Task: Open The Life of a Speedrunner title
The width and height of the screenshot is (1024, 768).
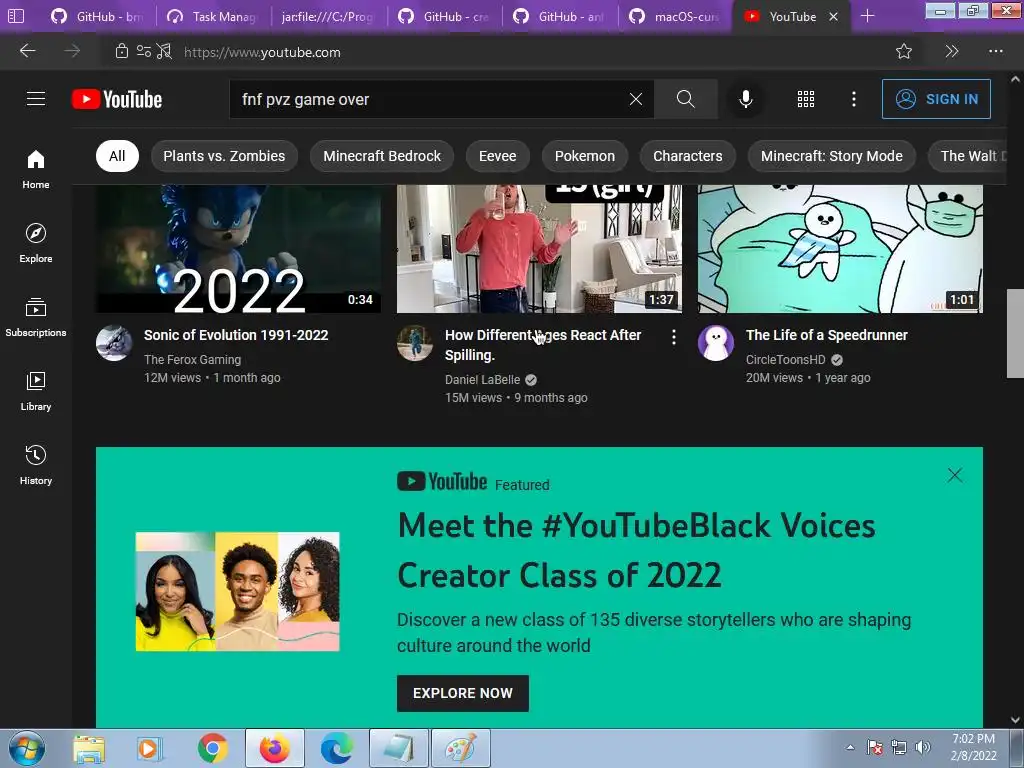Action: [827, 335]
